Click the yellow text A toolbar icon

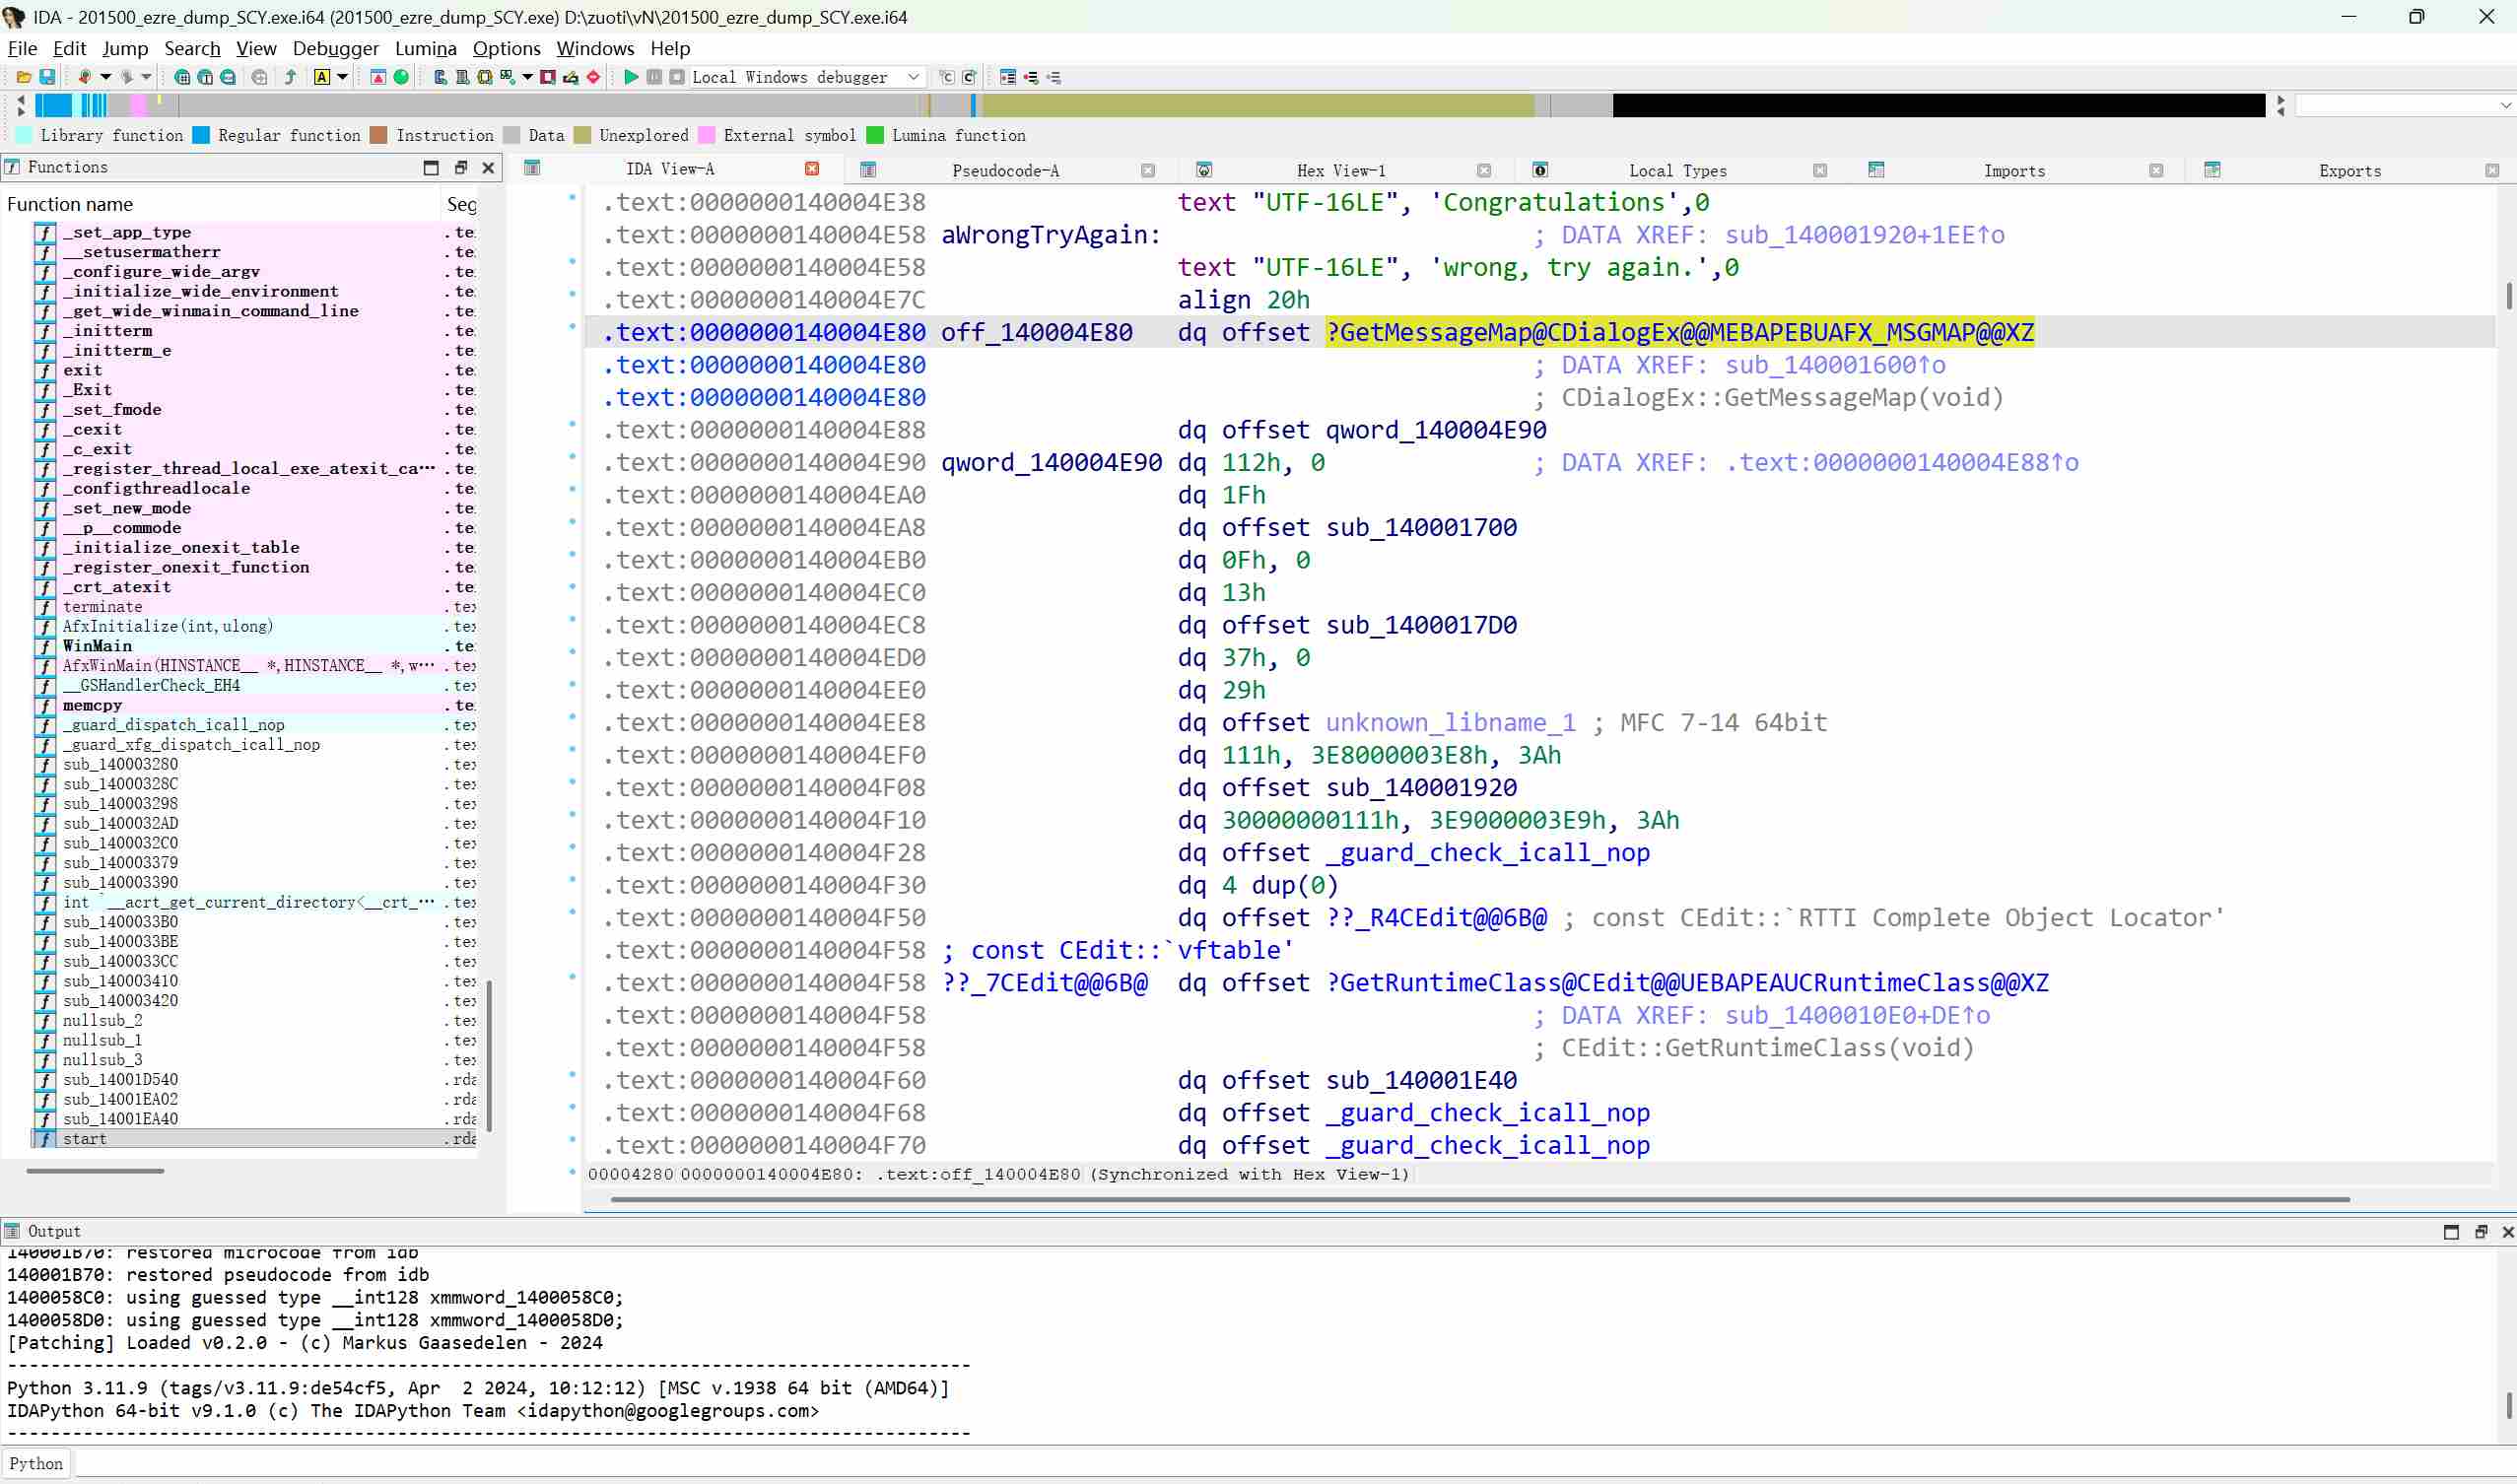[322, 77]
